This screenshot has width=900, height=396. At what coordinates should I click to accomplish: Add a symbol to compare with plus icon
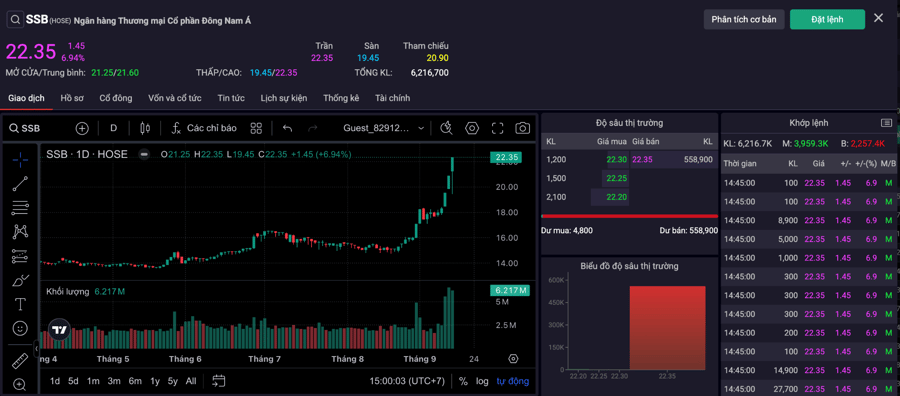pyautogui.click(x=82, y=128)
